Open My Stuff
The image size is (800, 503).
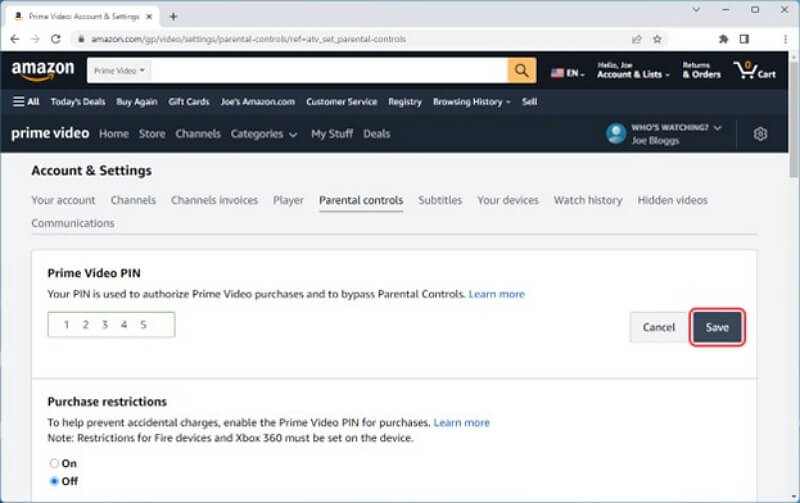point(332,134)
